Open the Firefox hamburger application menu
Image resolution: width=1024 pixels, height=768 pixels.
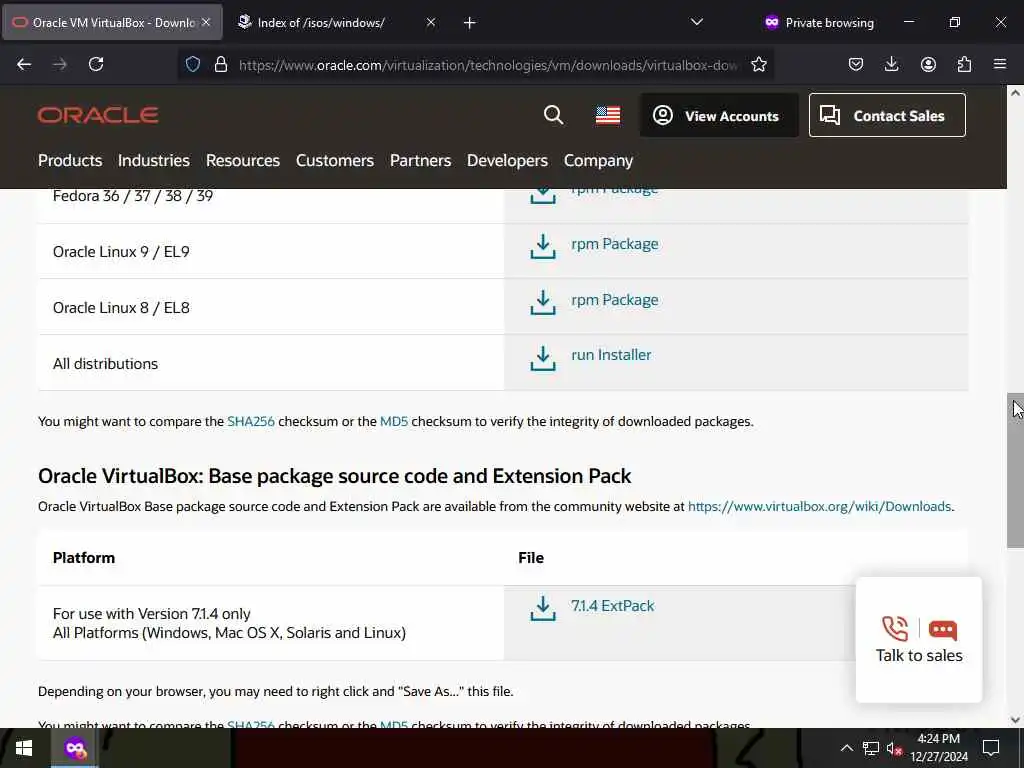[x=1000, y=64]
